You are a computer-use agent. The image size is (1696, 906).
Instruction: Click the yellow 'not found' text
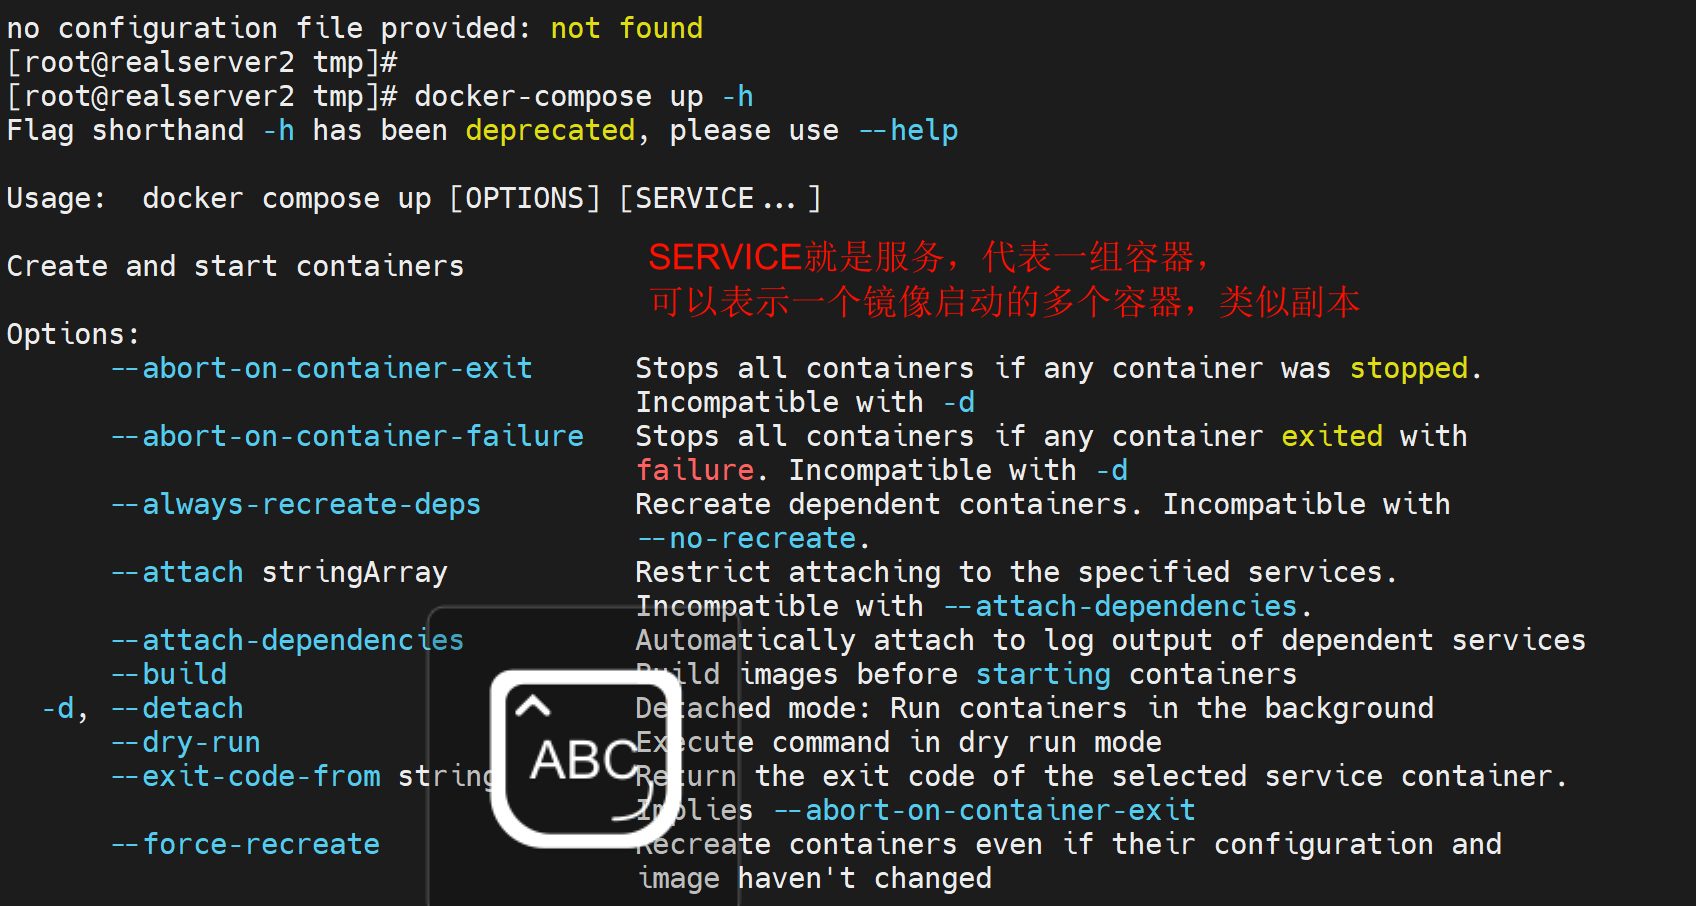pos(626,28)
